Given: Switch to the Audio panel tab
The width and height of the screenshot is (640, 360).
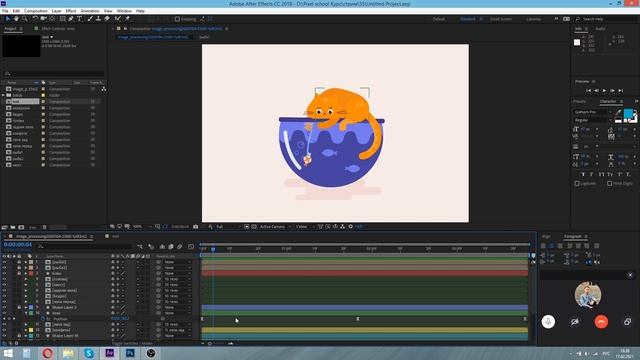Looking at the screenshot, I should (x=600, y=29).
